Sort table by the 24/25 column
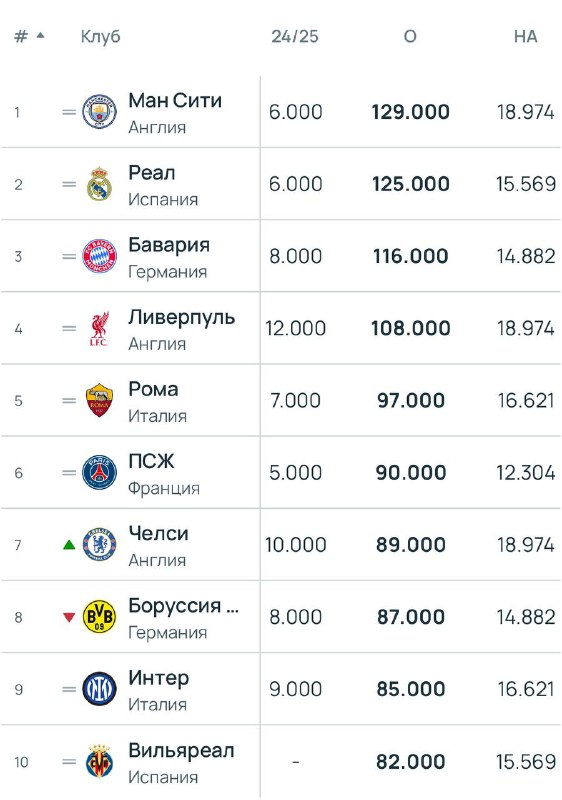562x800 pixels. pos(295,36)
